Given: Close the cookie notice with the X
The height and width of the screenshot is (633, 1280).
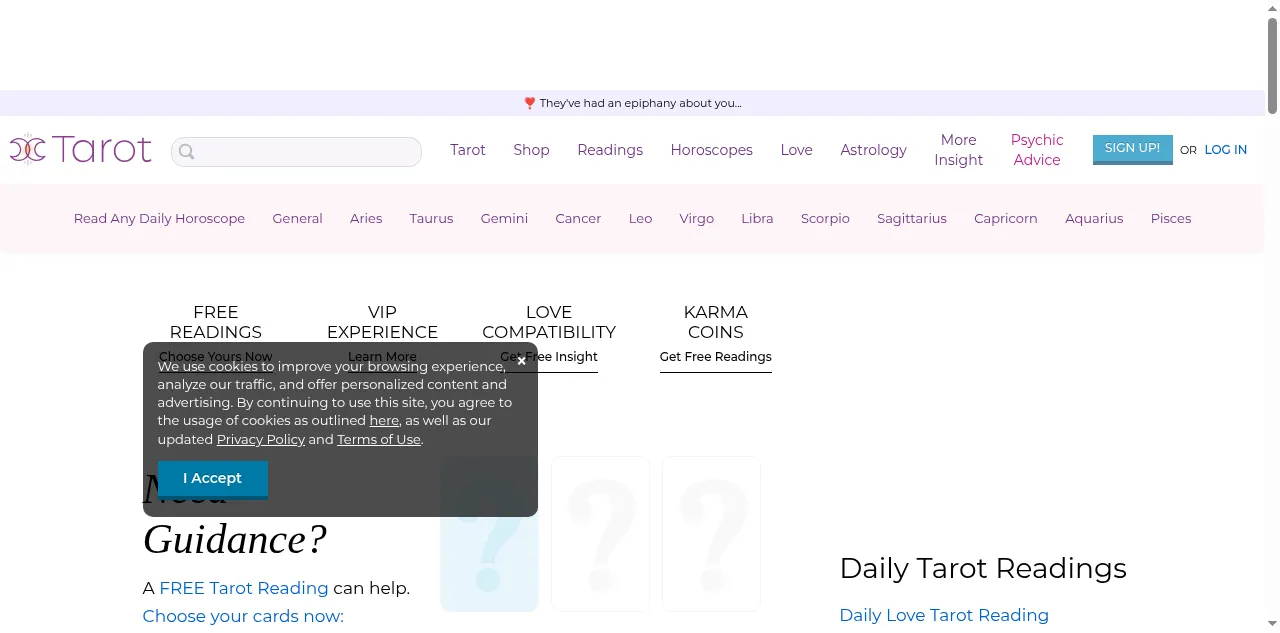Looking at the screenshot, I should (x=521, y=360).
